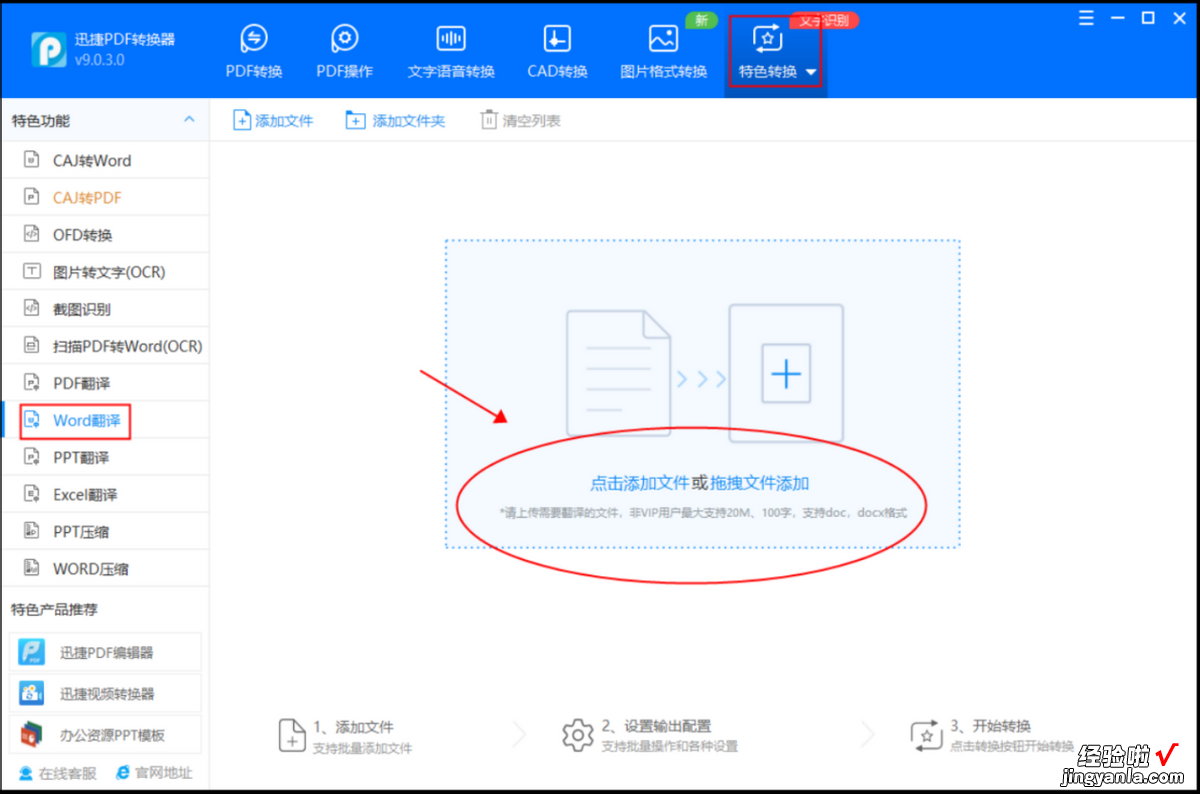Screen dimensions: 1200x794
Task: Click the 拖拽文件添加 link
Action: 759,483
